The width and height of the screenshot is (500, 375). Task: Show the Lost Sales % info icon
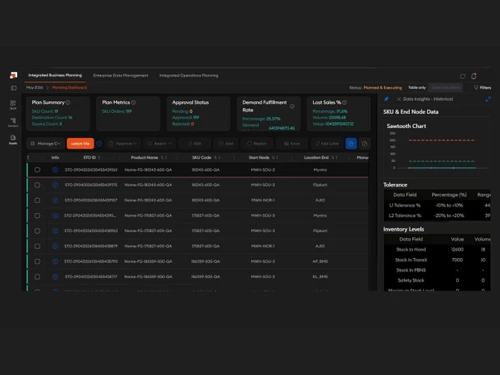coord(344,102)
